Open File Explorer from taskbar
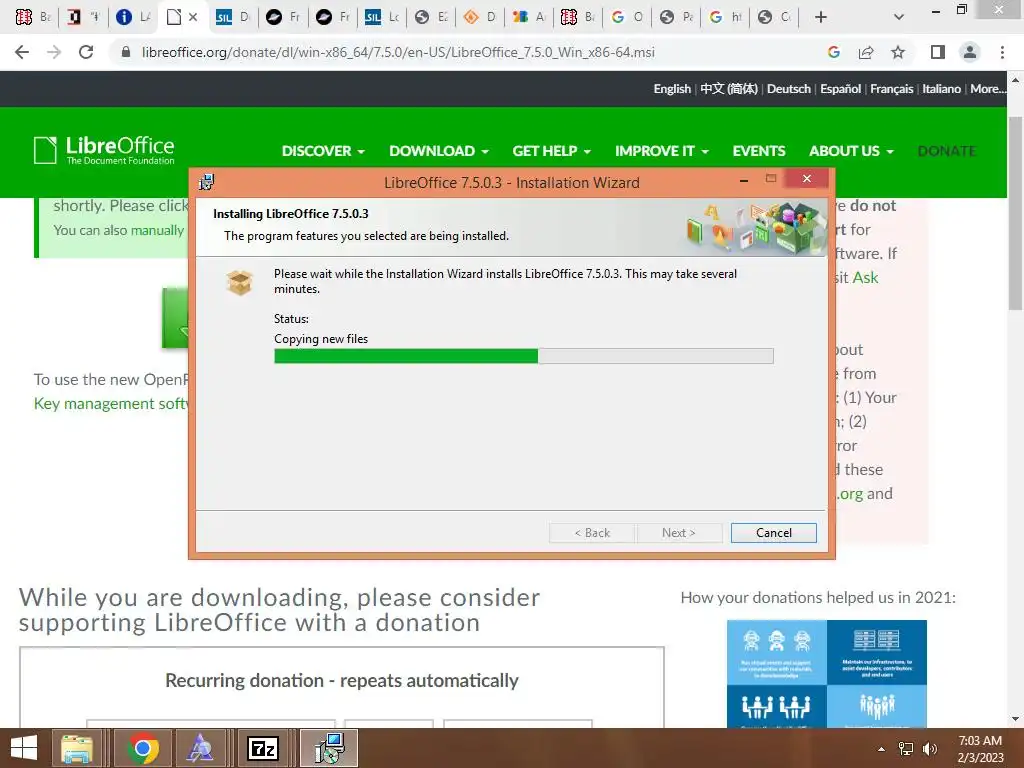 tap(77, 748)
